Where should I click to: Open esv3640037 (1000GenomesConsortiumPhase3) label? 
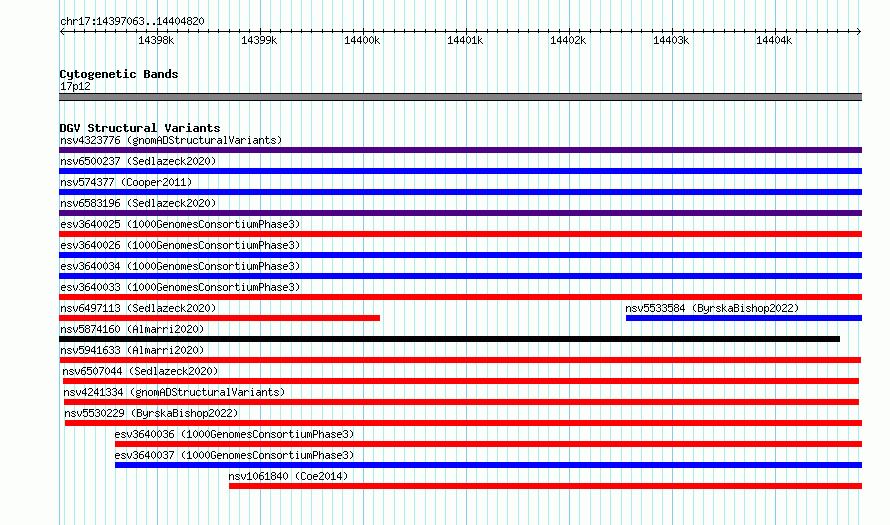coord(234,455)
